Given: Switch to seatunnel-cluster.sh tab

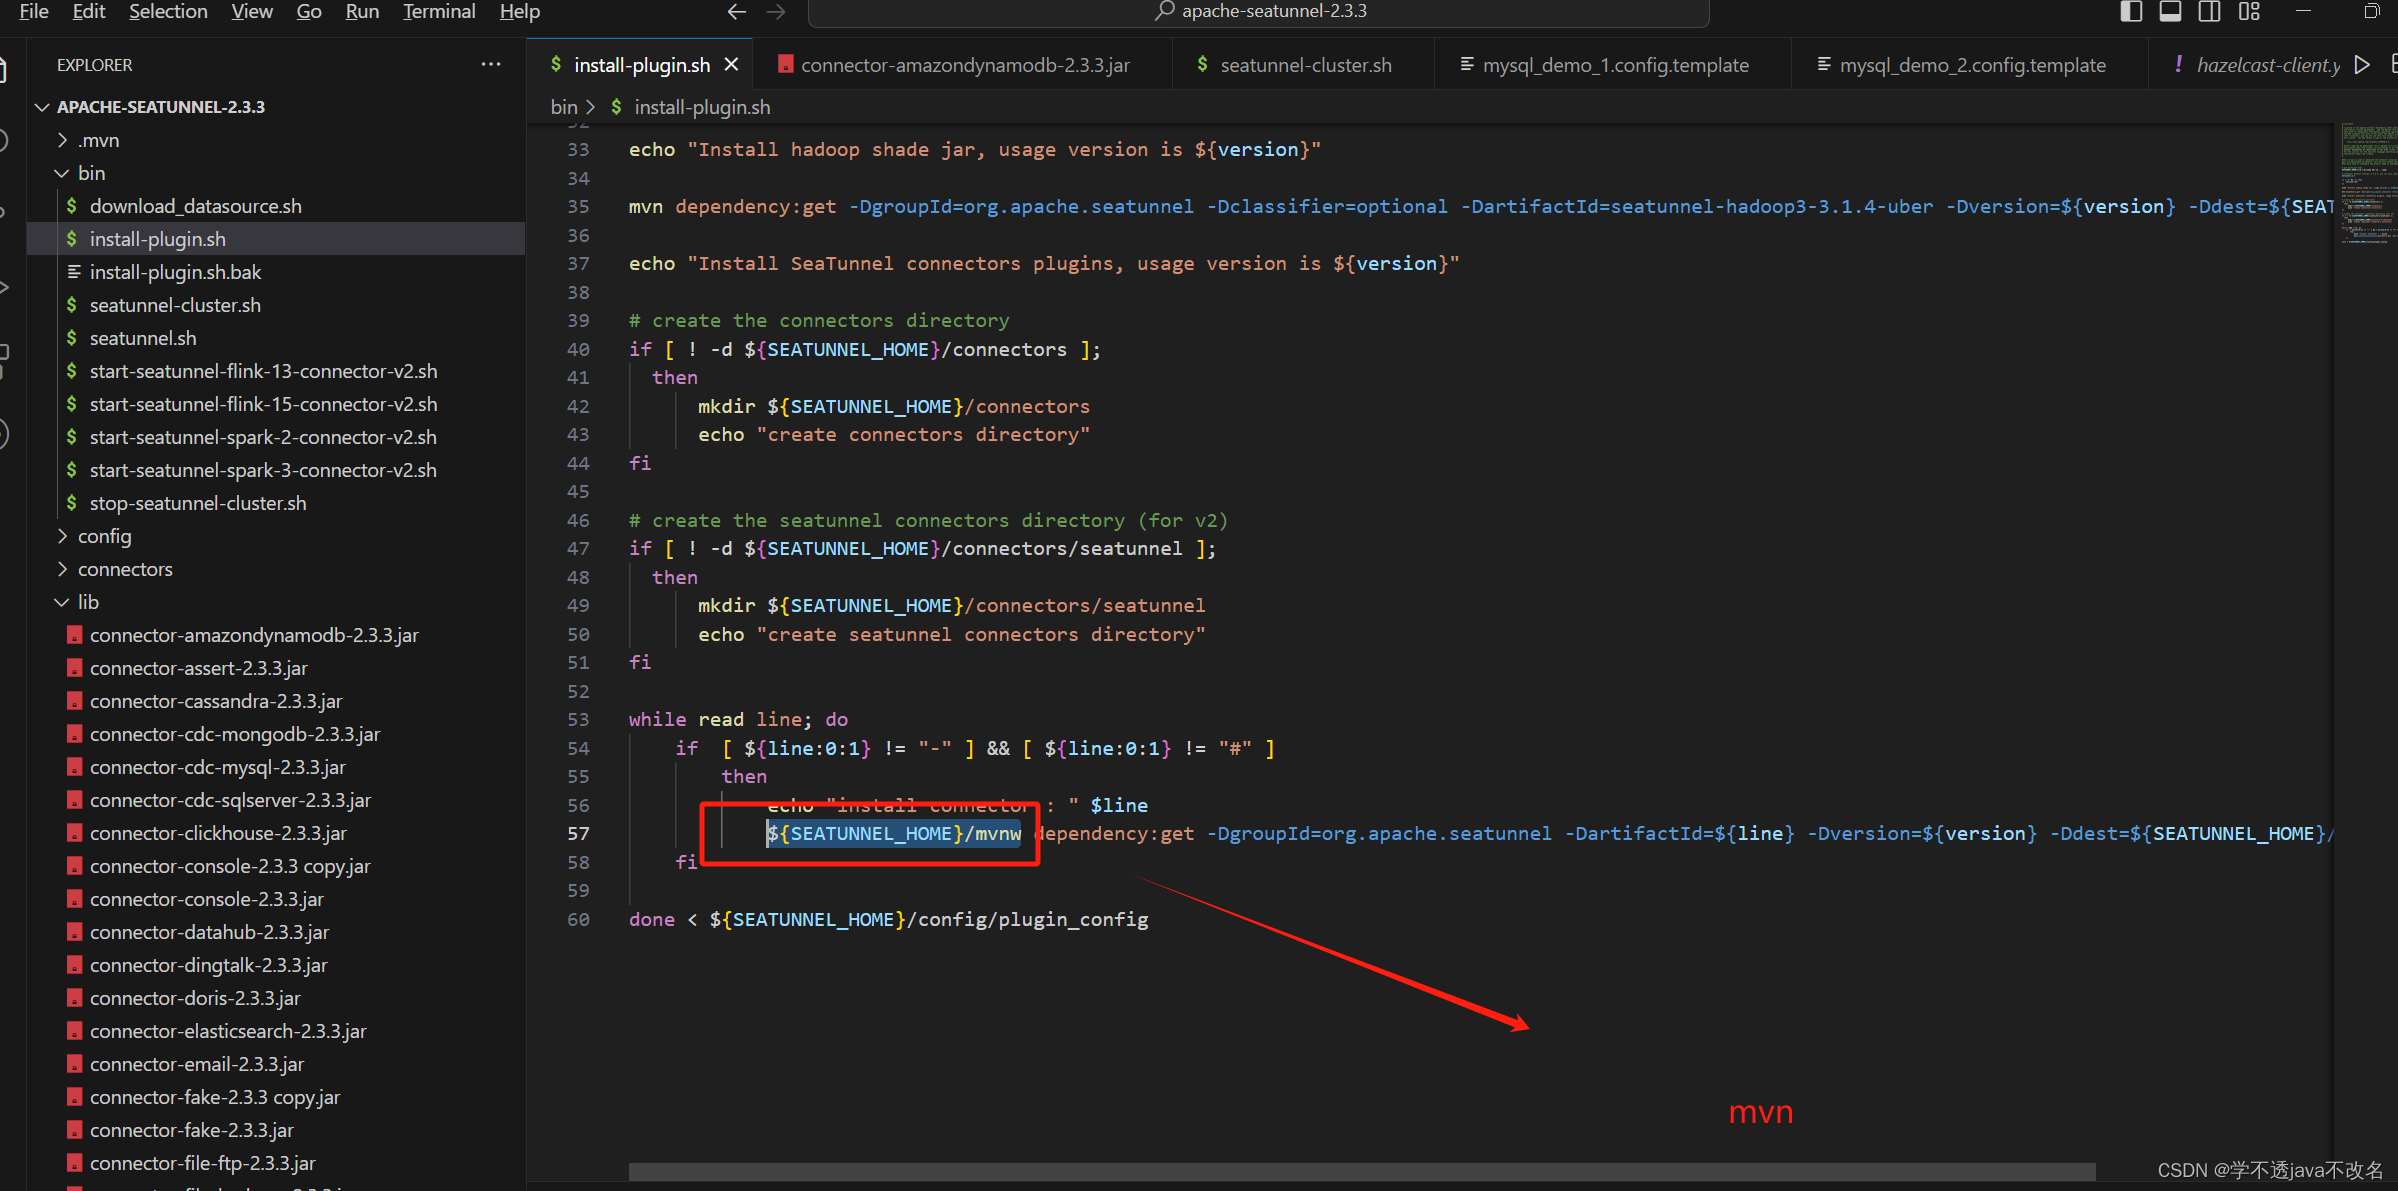Looking at the screenshot, I should (x=1304, y=65).
